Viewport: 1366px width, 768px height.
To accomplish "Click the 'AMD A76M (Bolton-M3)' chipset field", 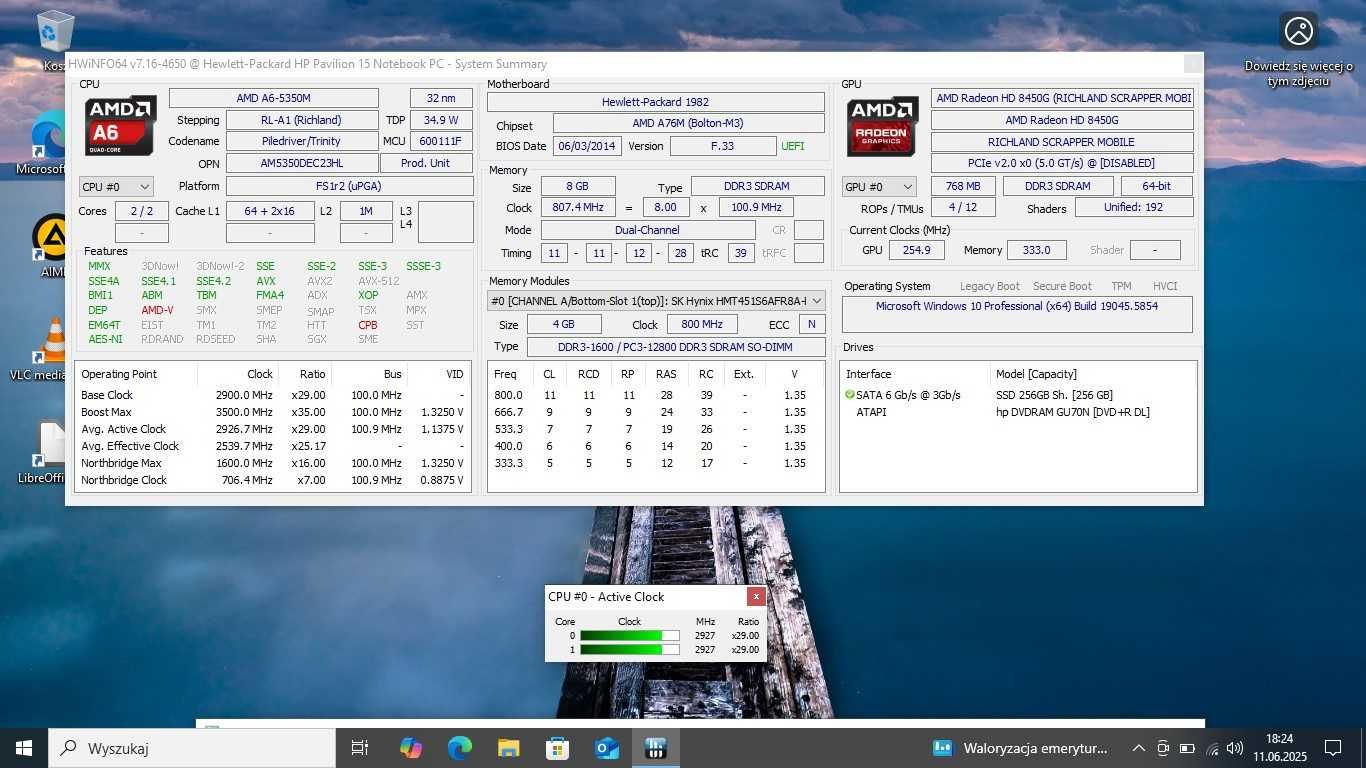I will [x=689, y=123].
